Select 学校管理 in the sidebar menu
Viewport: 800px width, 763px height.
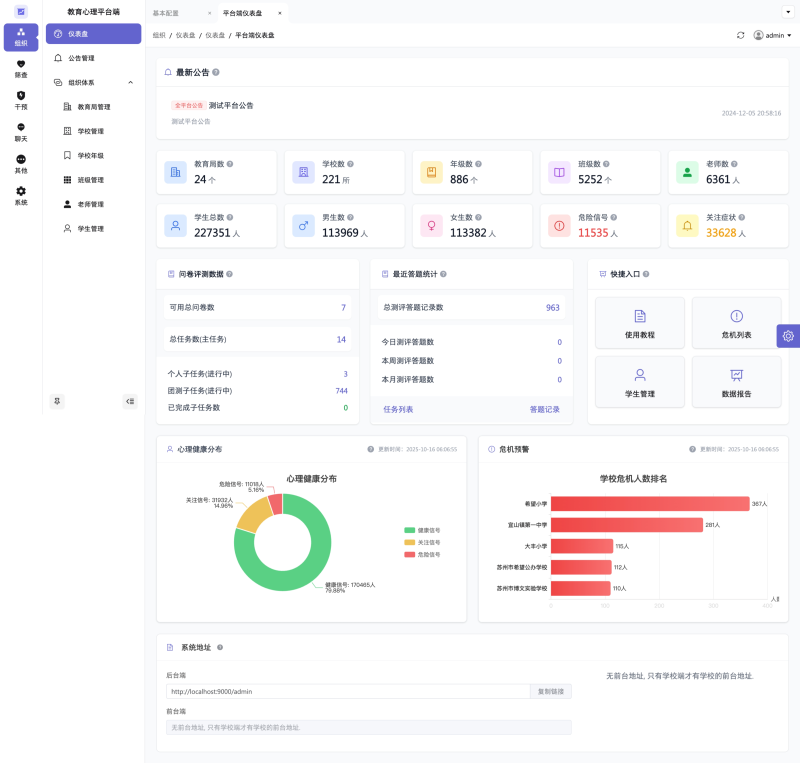point(90,131)
